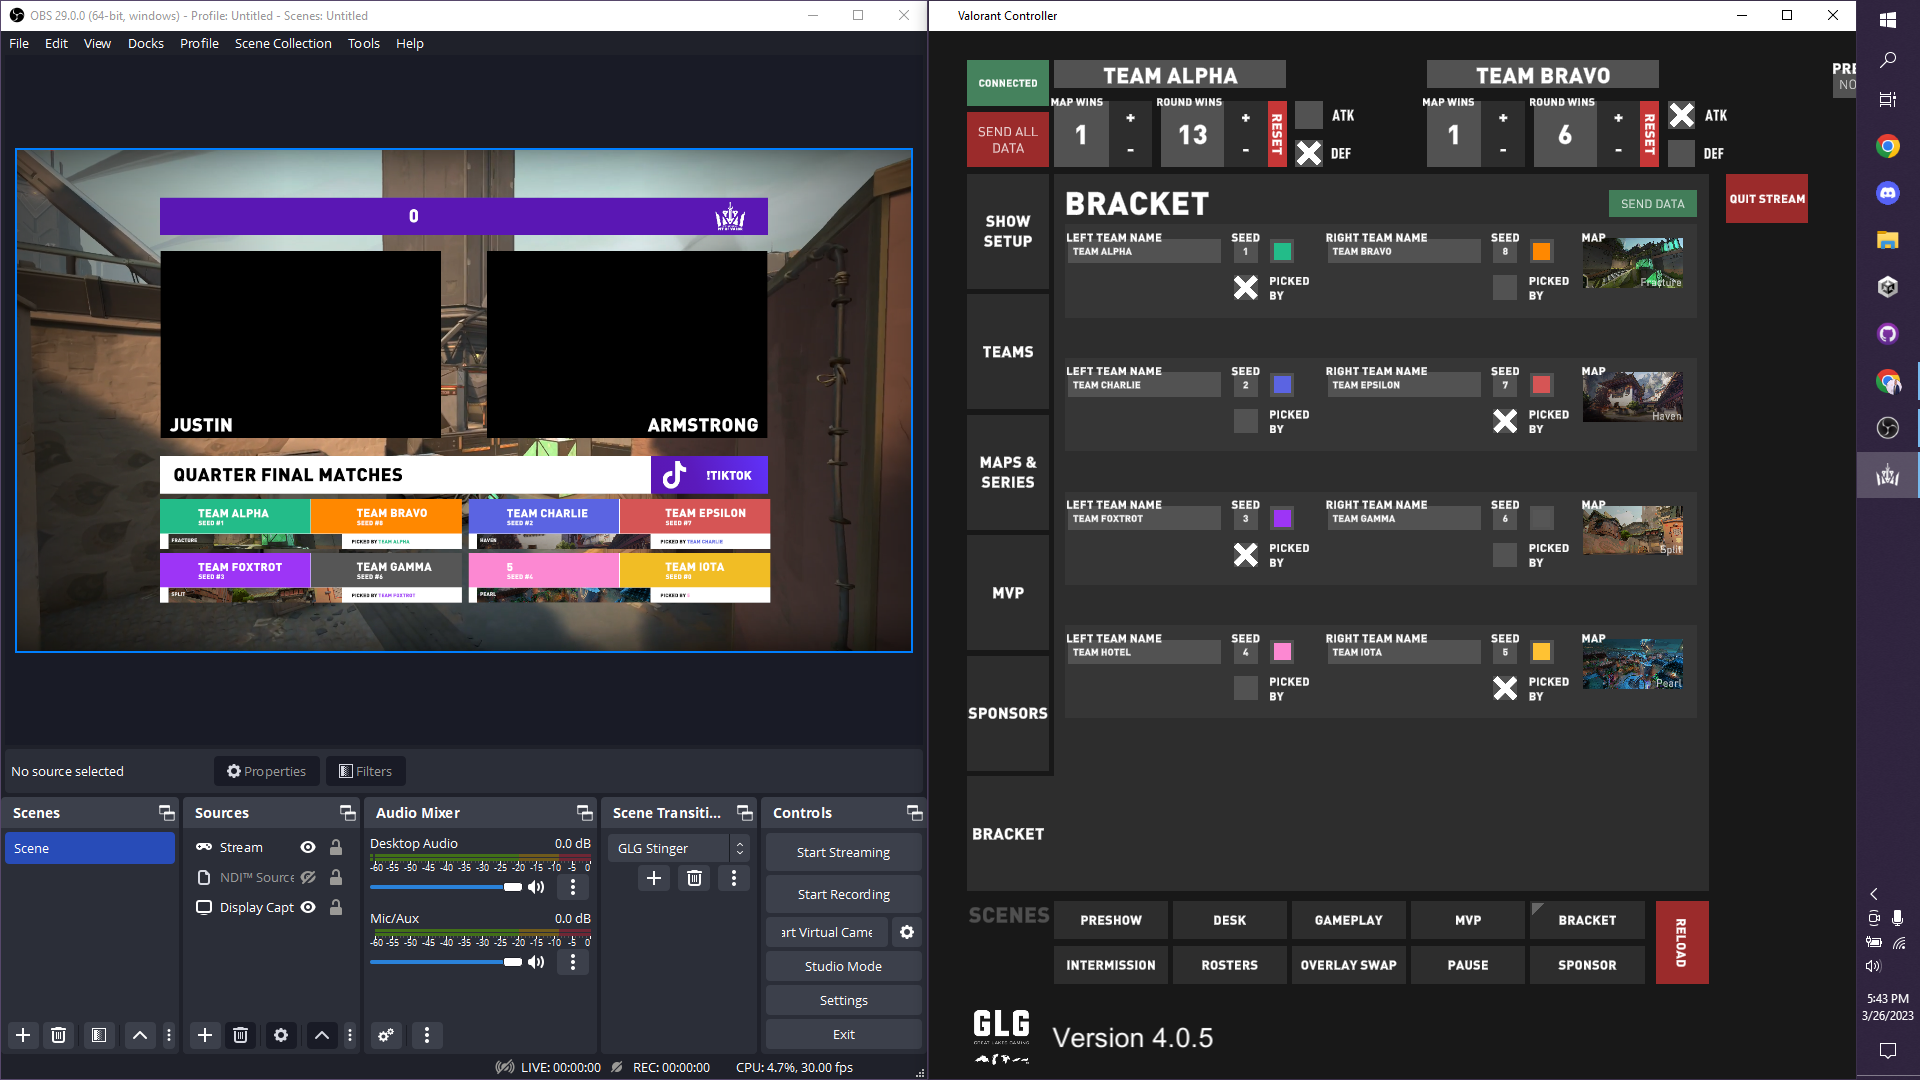
Task: Hide the Stream source with eye icon
Action: (308, 847)
